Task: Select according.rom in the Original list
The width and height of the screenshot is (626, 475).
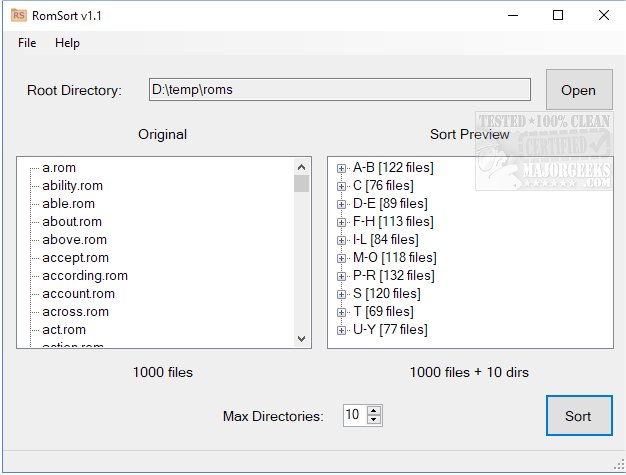Action: tap(85, 276)
